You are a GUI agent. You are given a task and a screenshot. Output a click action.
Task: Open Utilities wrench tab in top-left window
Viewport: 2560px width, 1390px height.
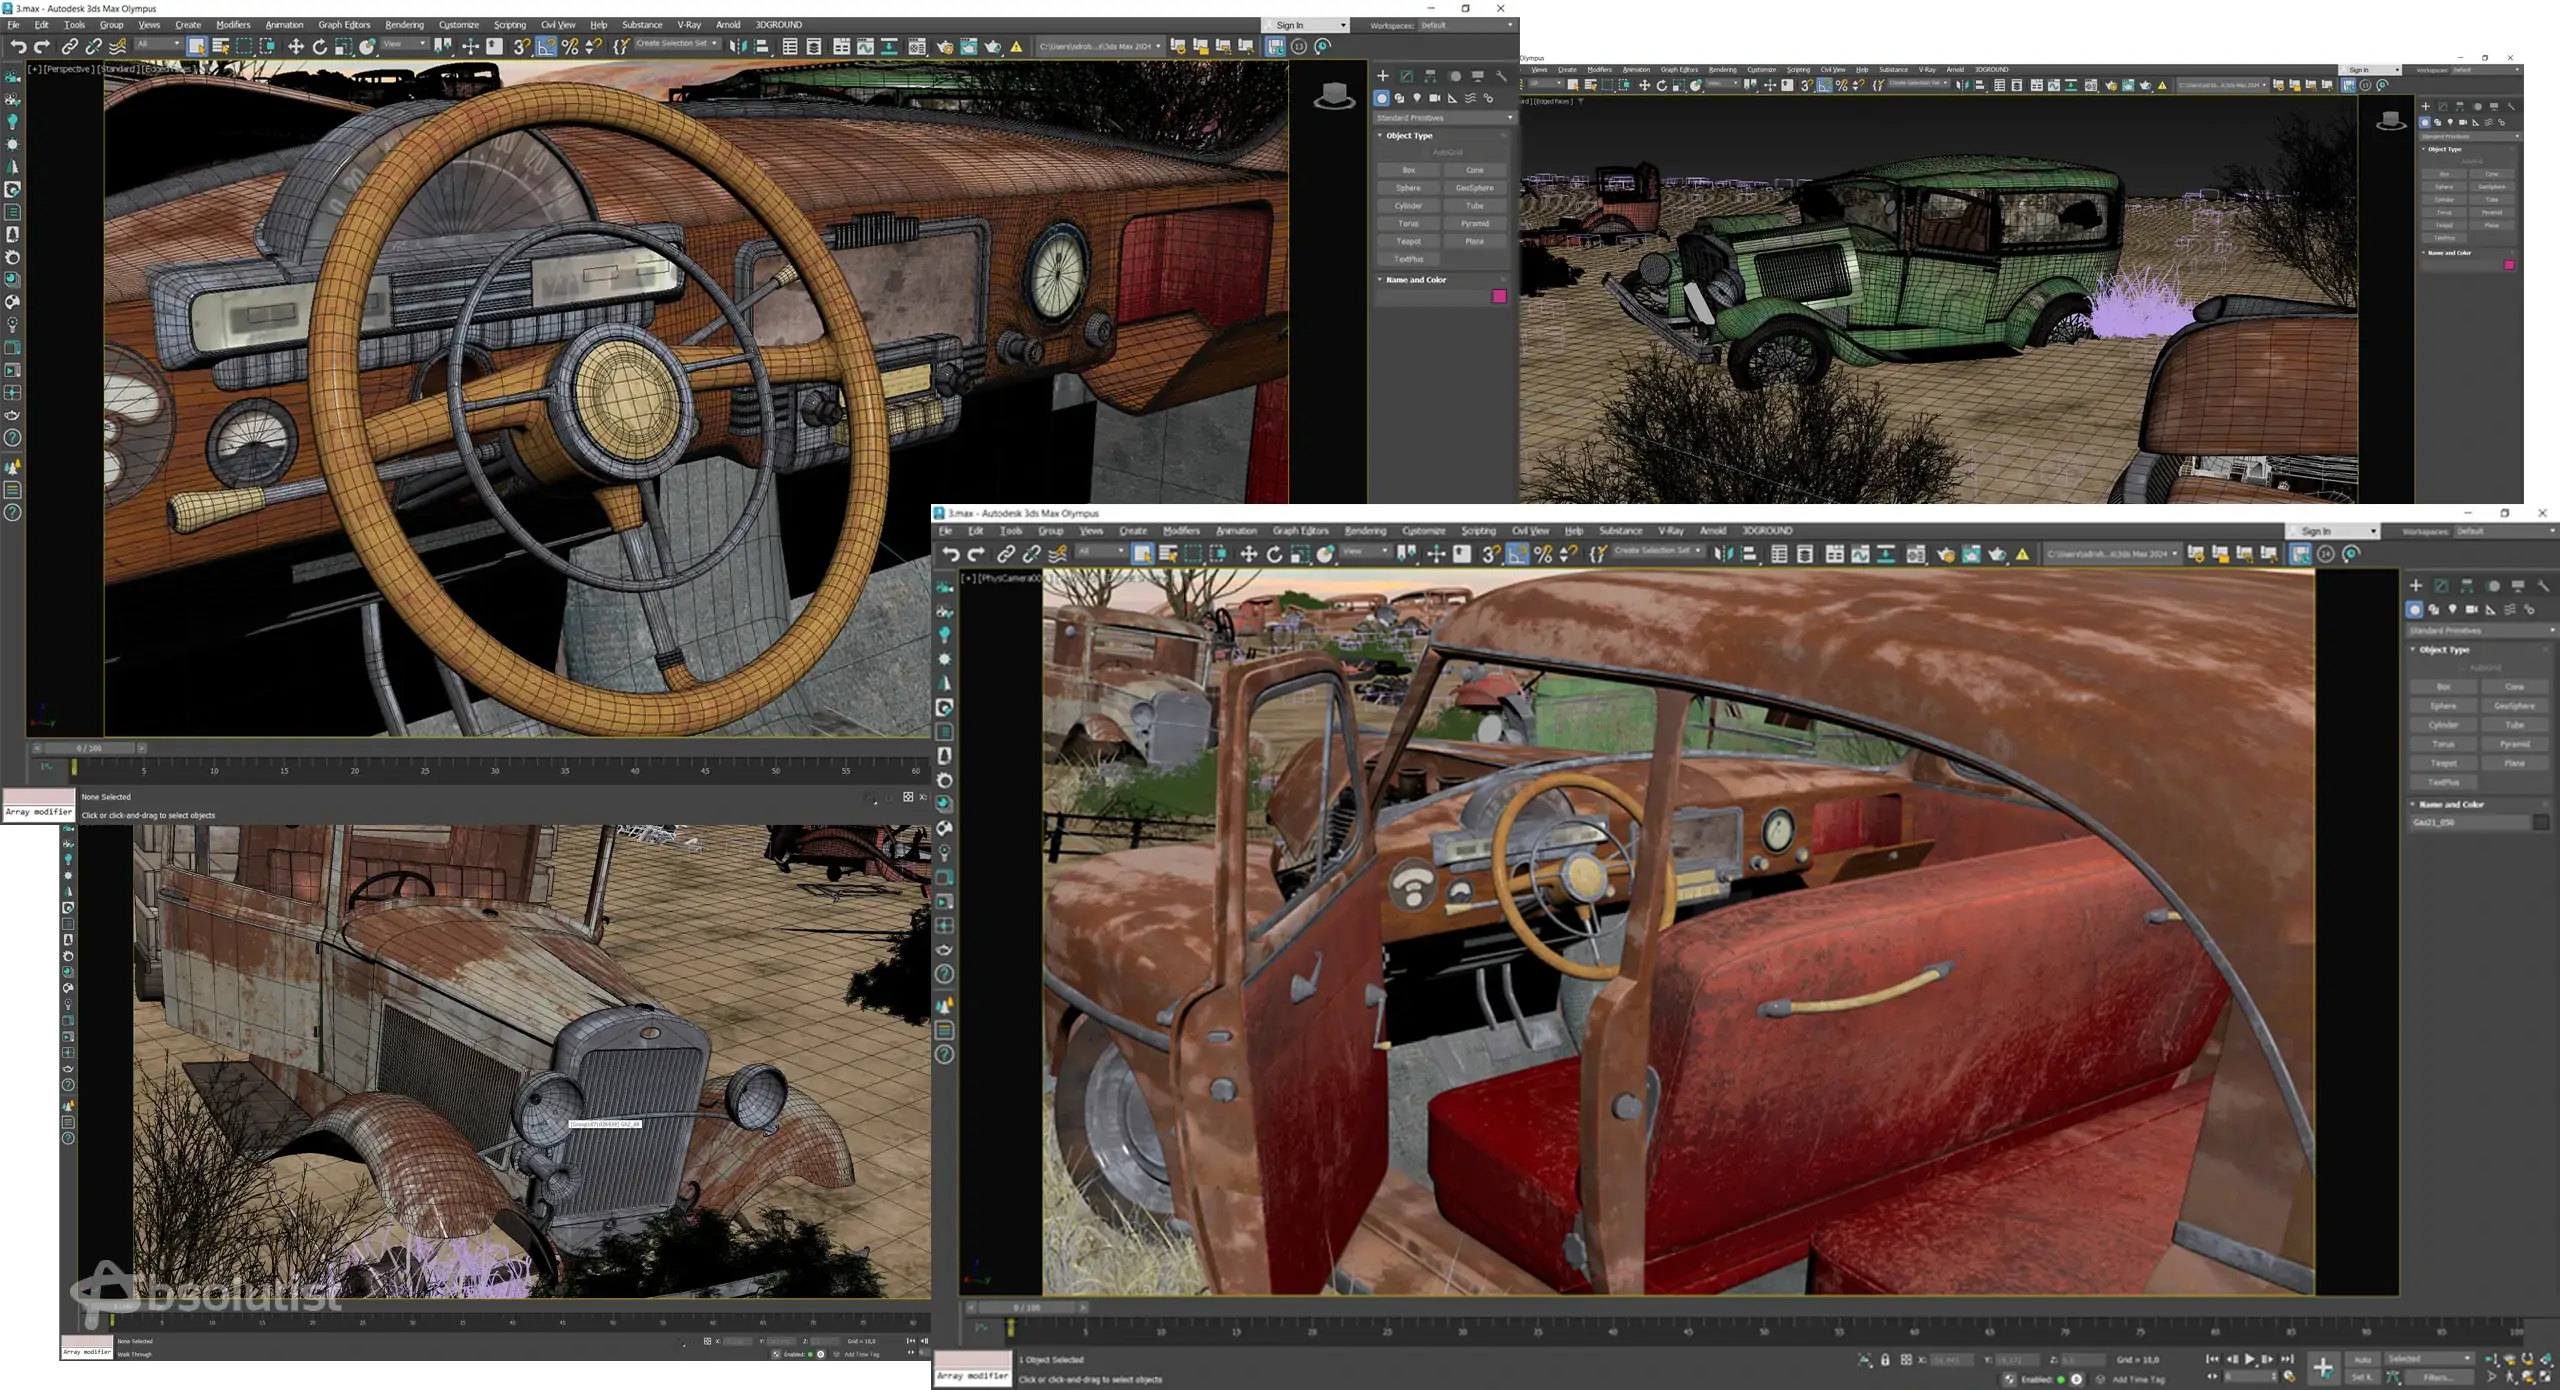tap(1501, 76)
